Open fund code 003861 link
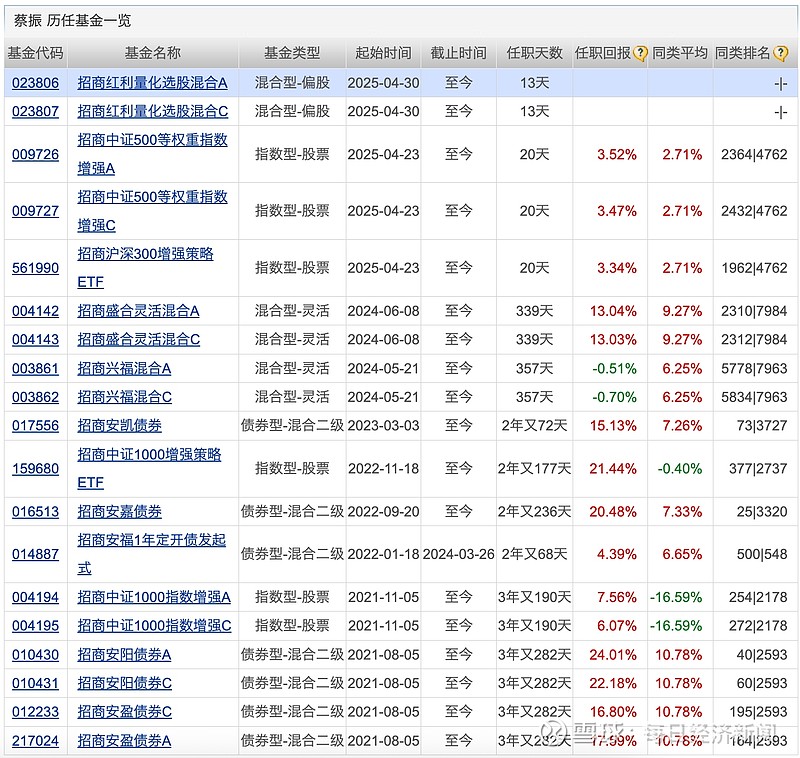800x758 pixels. (35, 369)
